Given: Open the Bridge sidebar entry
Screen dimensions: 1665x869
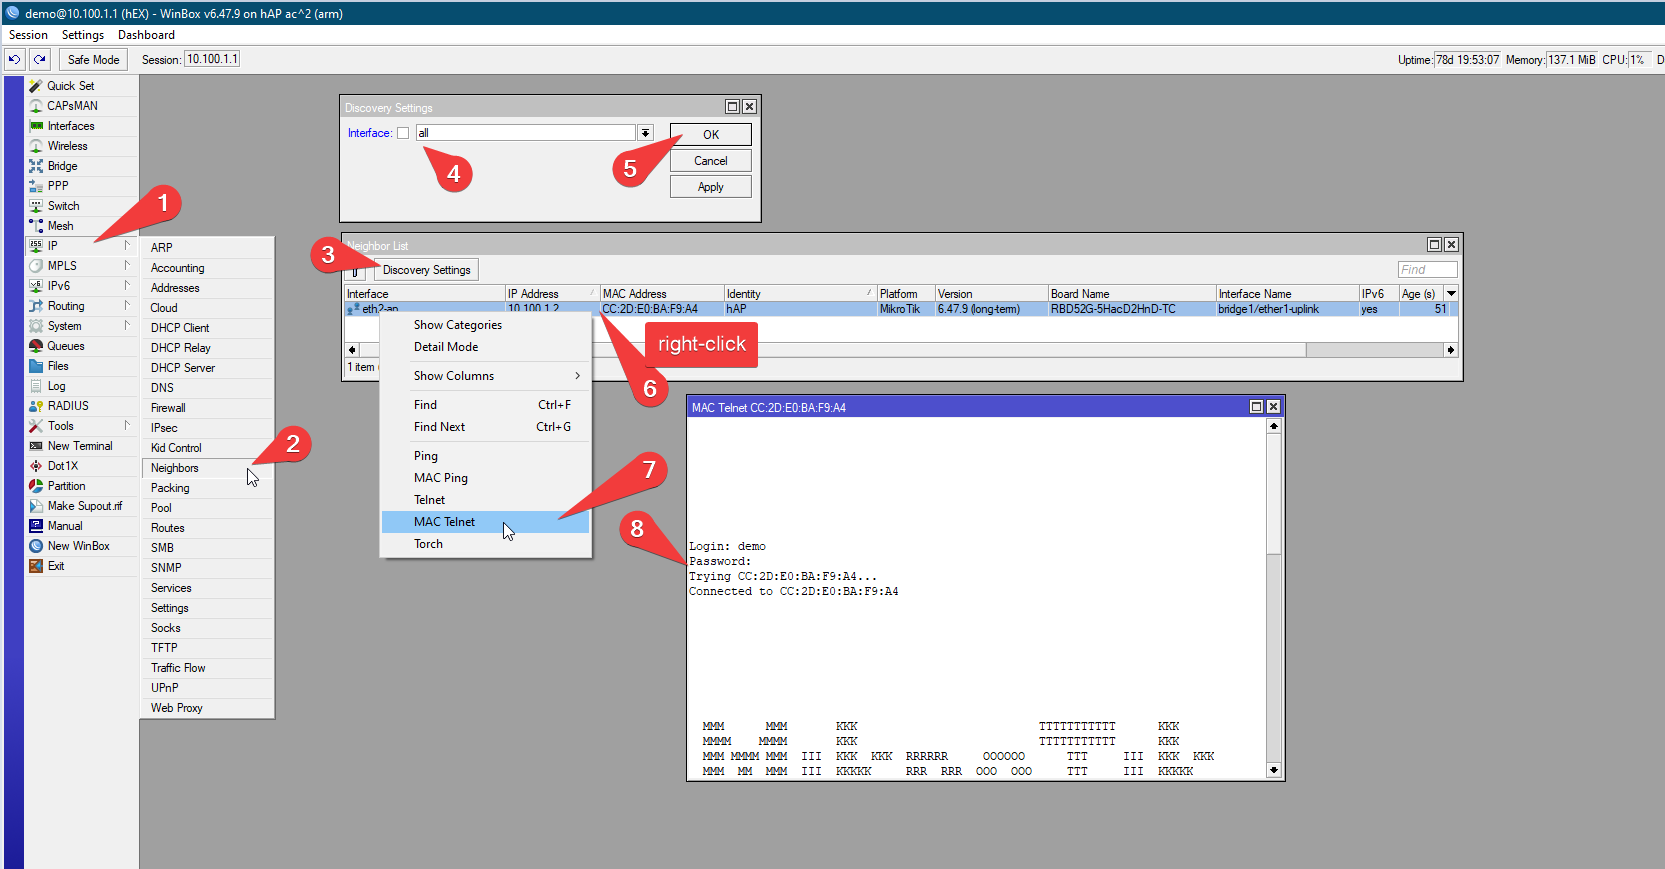Looking at the screenshot, I should (x=62, y=166).
